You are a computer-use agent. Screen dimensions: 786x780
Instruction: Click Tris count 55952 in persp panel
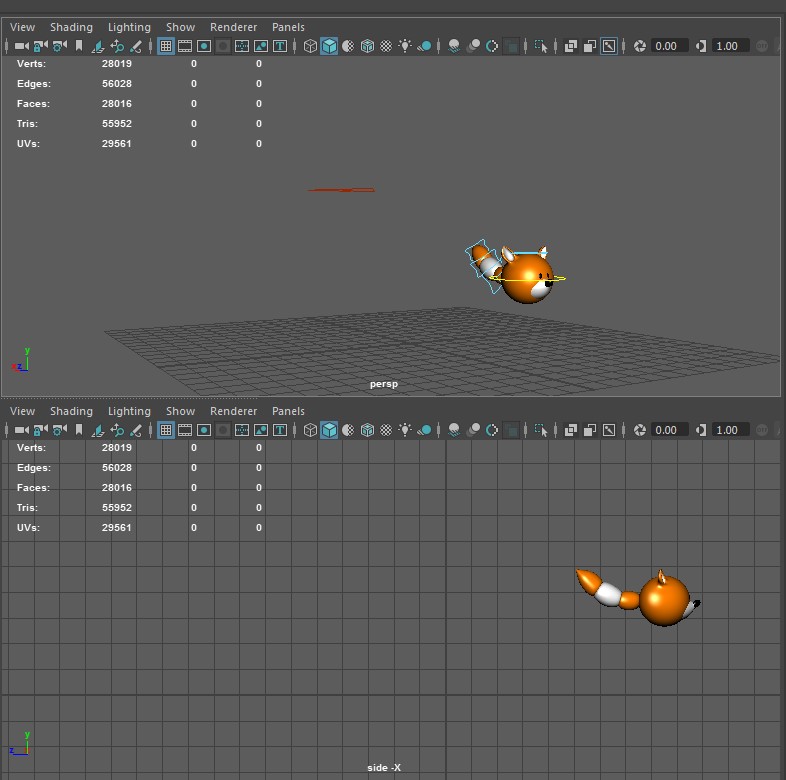(117, 124)
